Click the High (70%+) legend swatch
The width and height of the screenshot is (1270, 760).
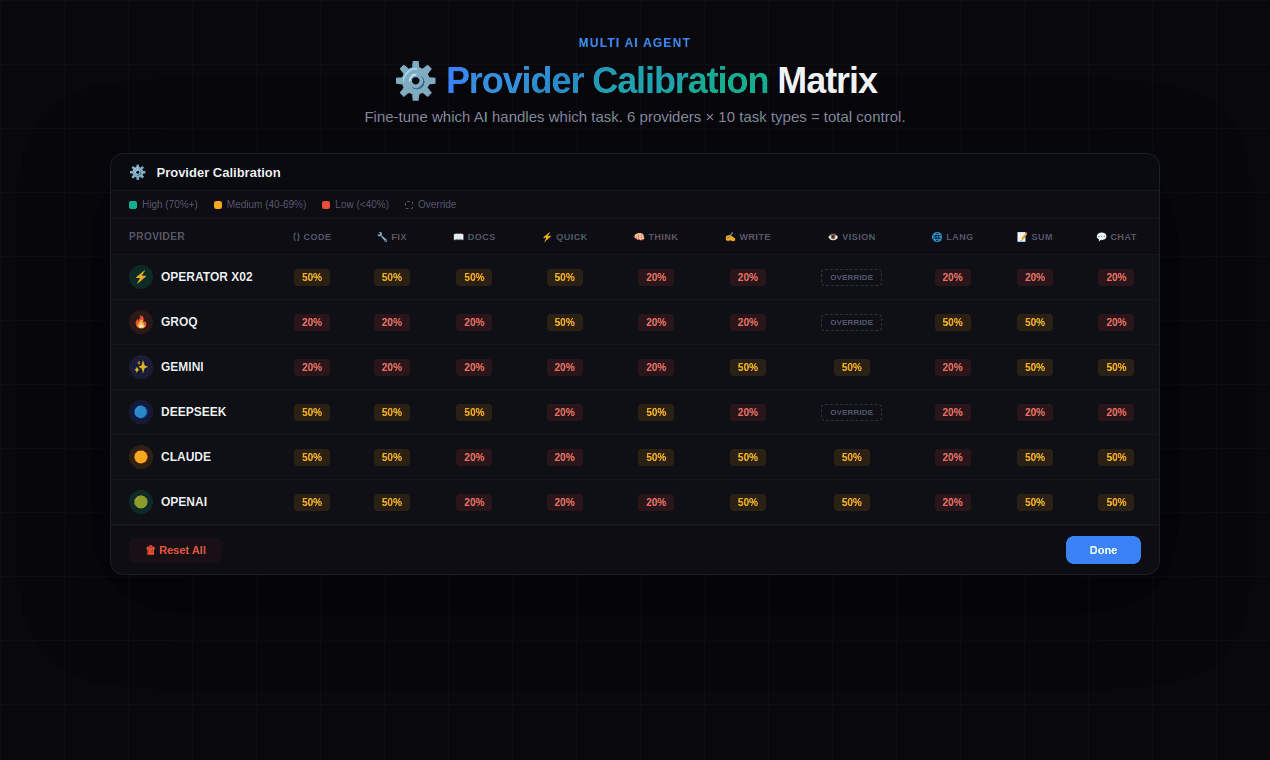(x=132, y=204)
